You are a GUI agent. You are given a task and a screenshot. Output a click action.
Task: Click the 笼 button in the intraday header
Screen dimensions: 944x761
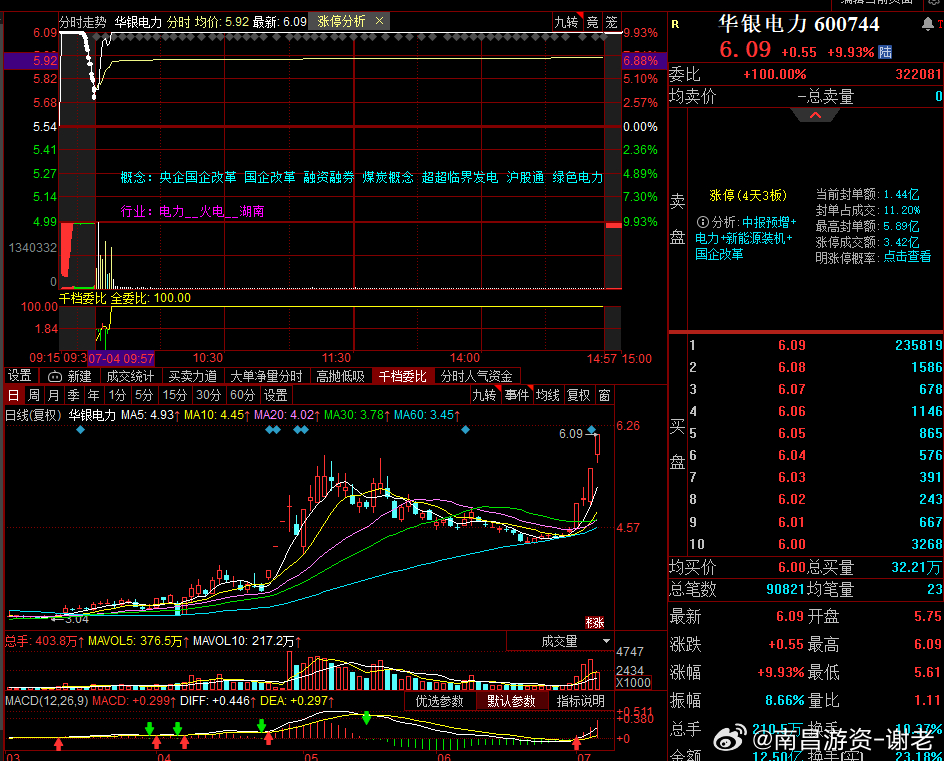click(612, 22)
